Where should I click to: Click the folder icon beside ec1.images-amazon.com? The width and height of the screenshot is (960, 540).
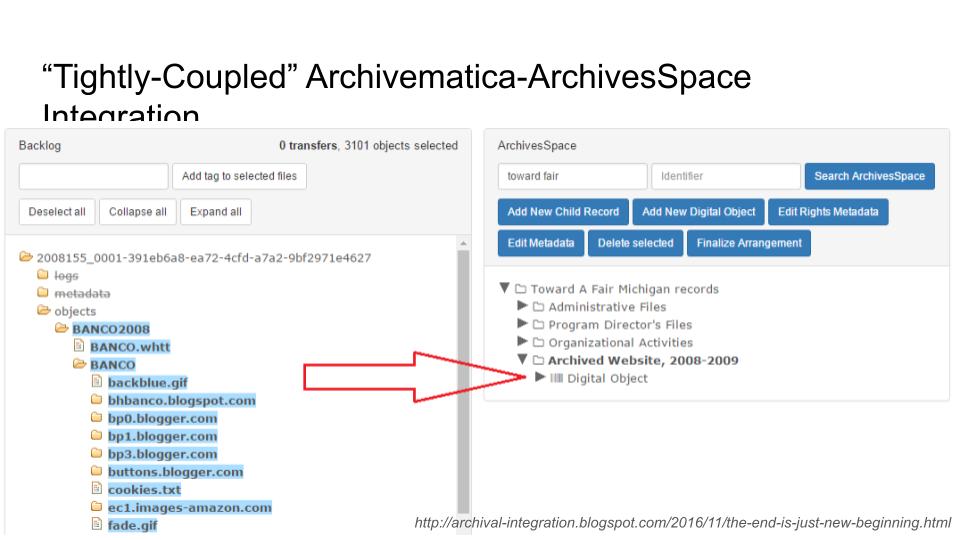96,506
